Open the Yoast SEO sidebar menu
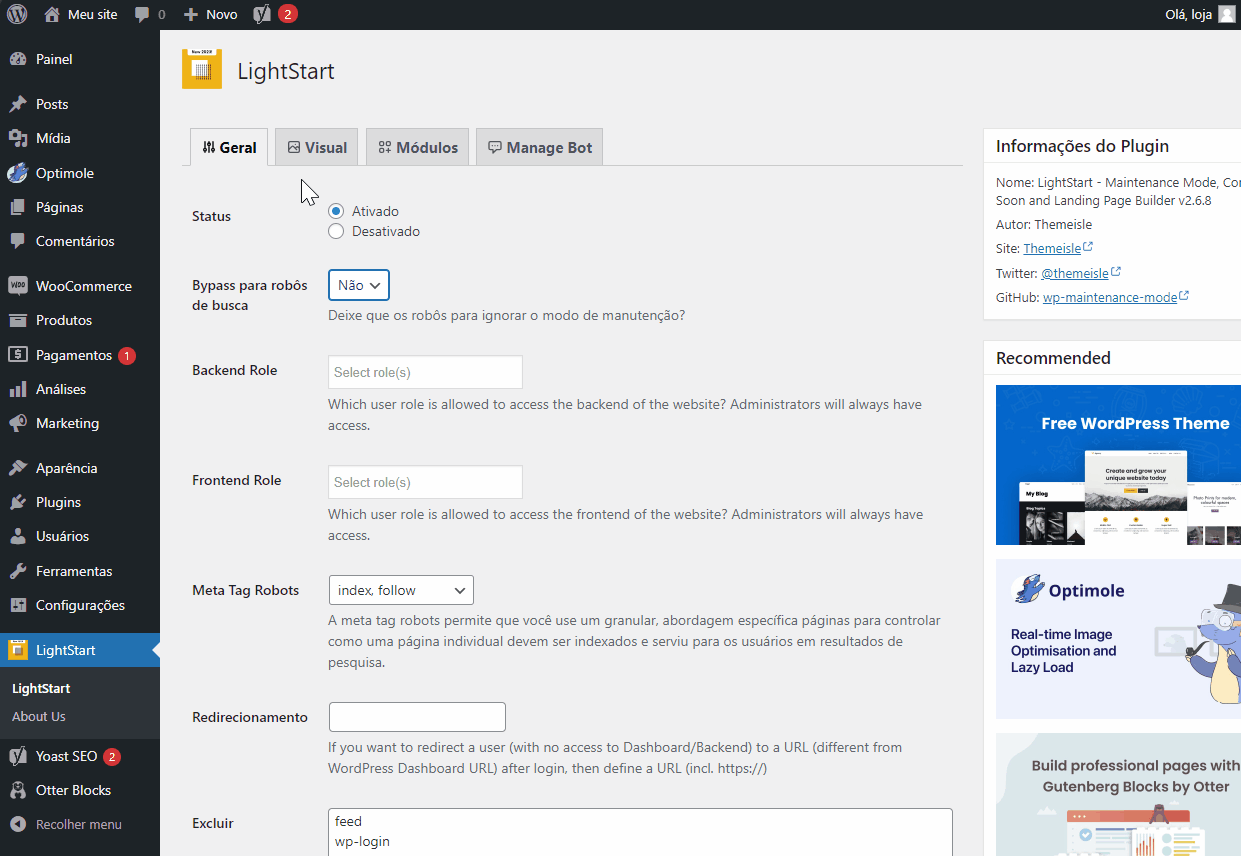 pos(80,756)
